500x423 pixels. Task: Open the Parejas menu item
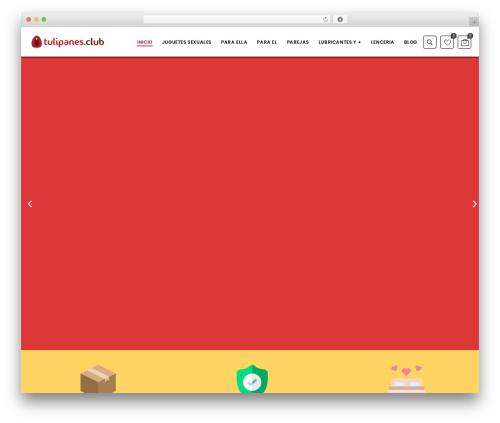click(x=298, y=42)
